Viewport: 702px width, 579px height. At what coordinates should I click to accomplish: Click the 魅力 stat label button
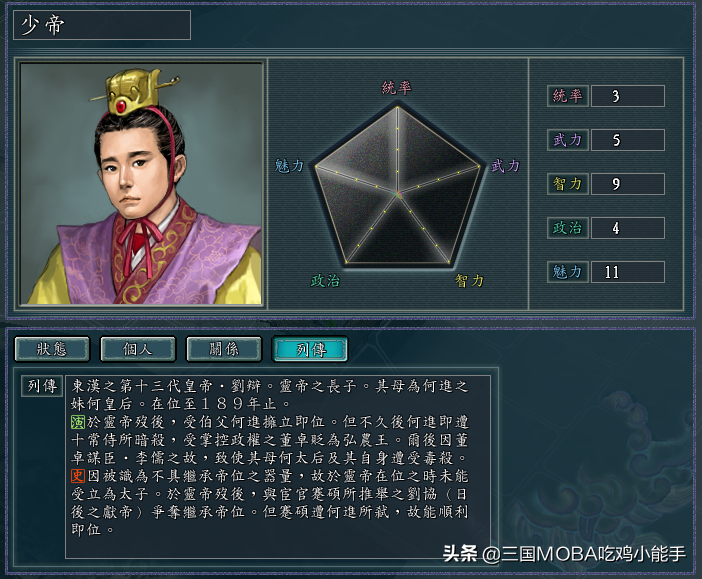pos(568,272)
